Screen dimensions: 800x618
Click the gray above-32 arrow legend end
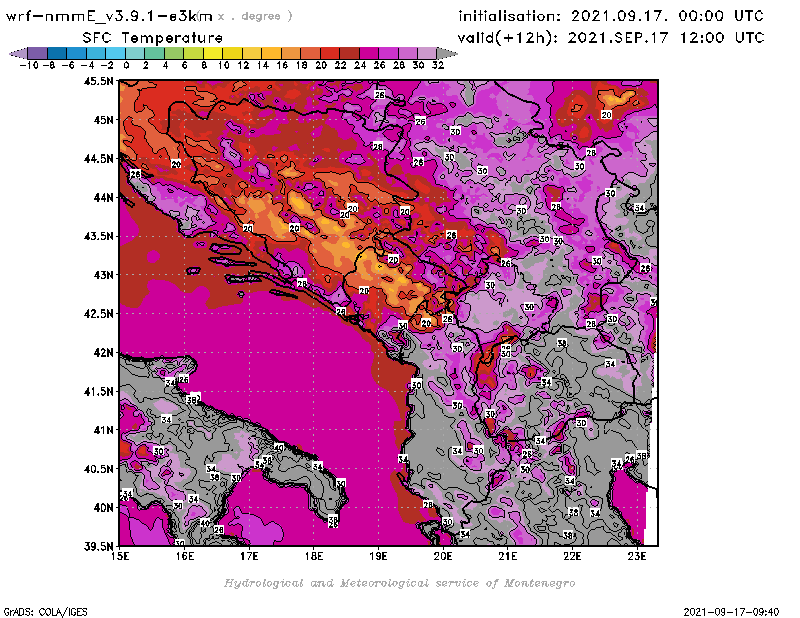(447, 53)
